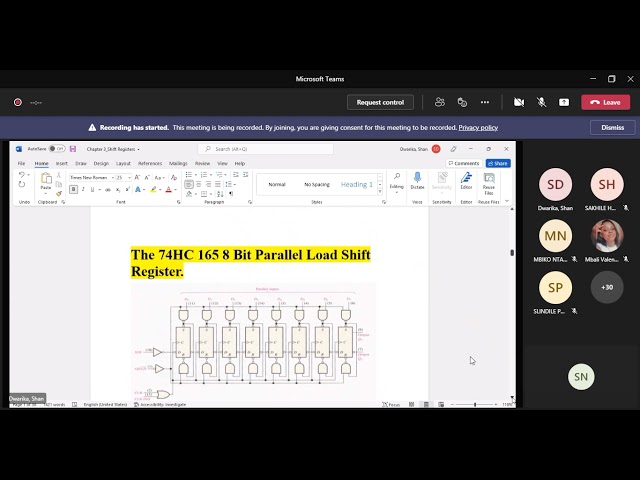This screenshot has height=480, width=640.
Task: Click Decrease Font Size icon
Action: click(147, 178)
